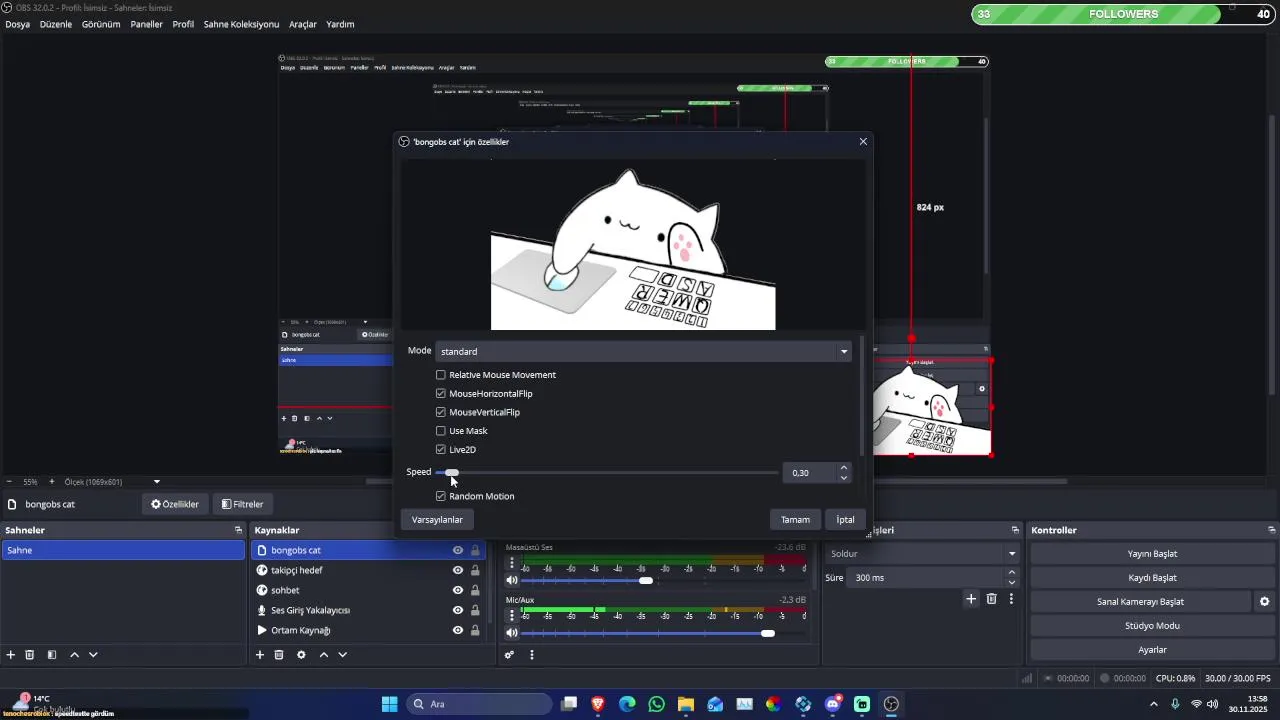Add a new scene with the plus icon
This screenshot has width=1280, height=720.
point(11,655)
